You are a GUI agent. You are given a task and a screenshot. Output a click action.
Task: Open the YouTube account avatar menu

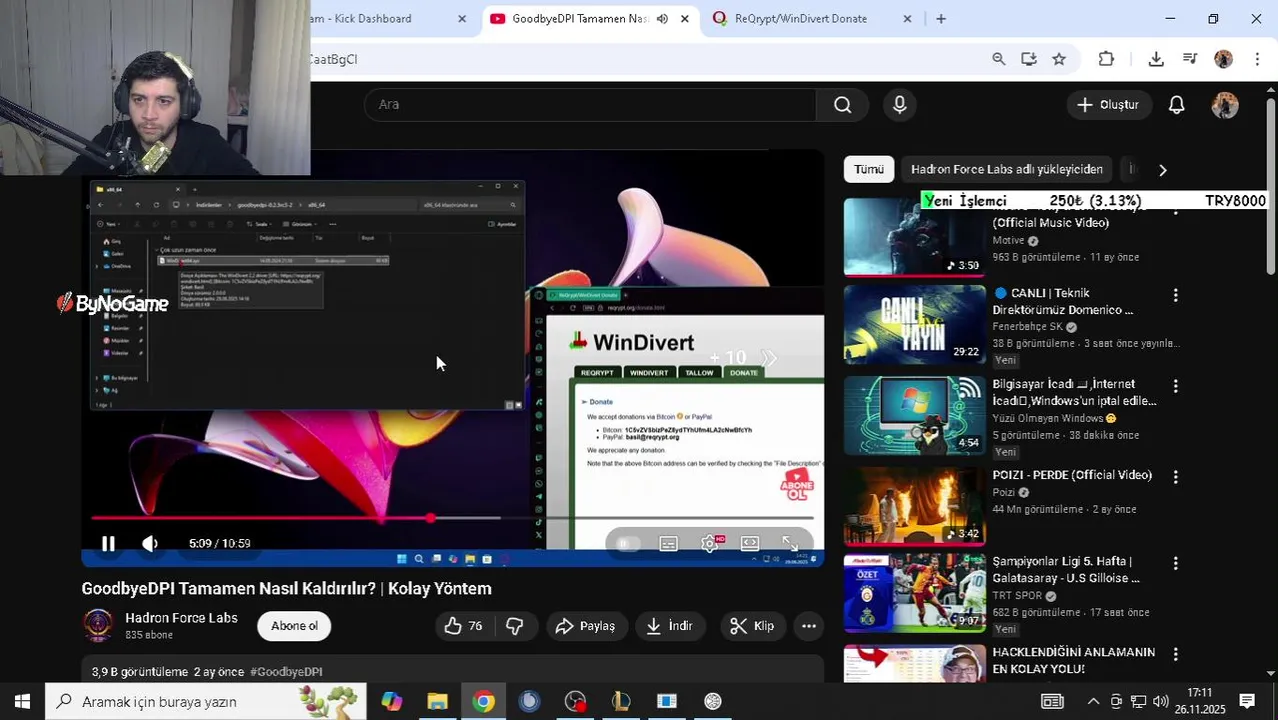tap(1224, 105)
